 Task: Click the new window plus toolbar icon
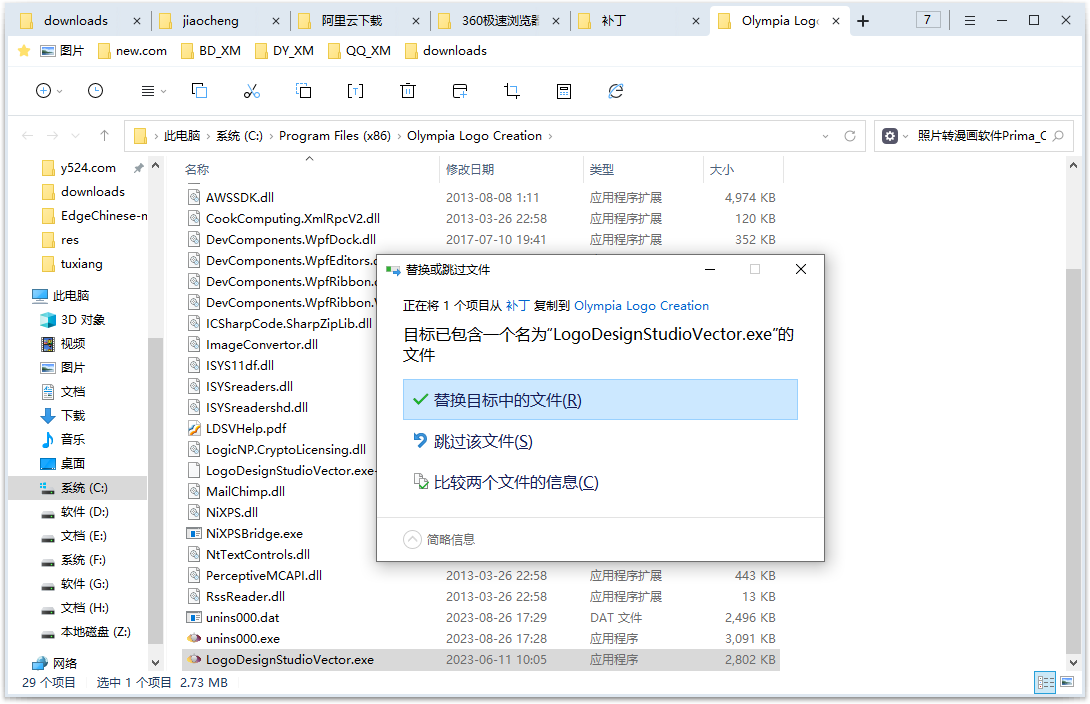[x=459, y=91]
